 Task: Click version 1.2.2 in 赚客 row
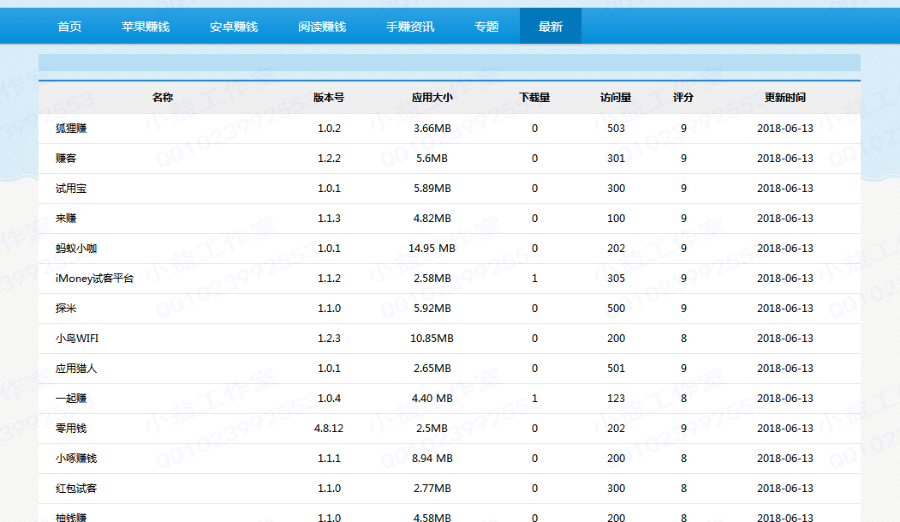[x=329, y=158]
